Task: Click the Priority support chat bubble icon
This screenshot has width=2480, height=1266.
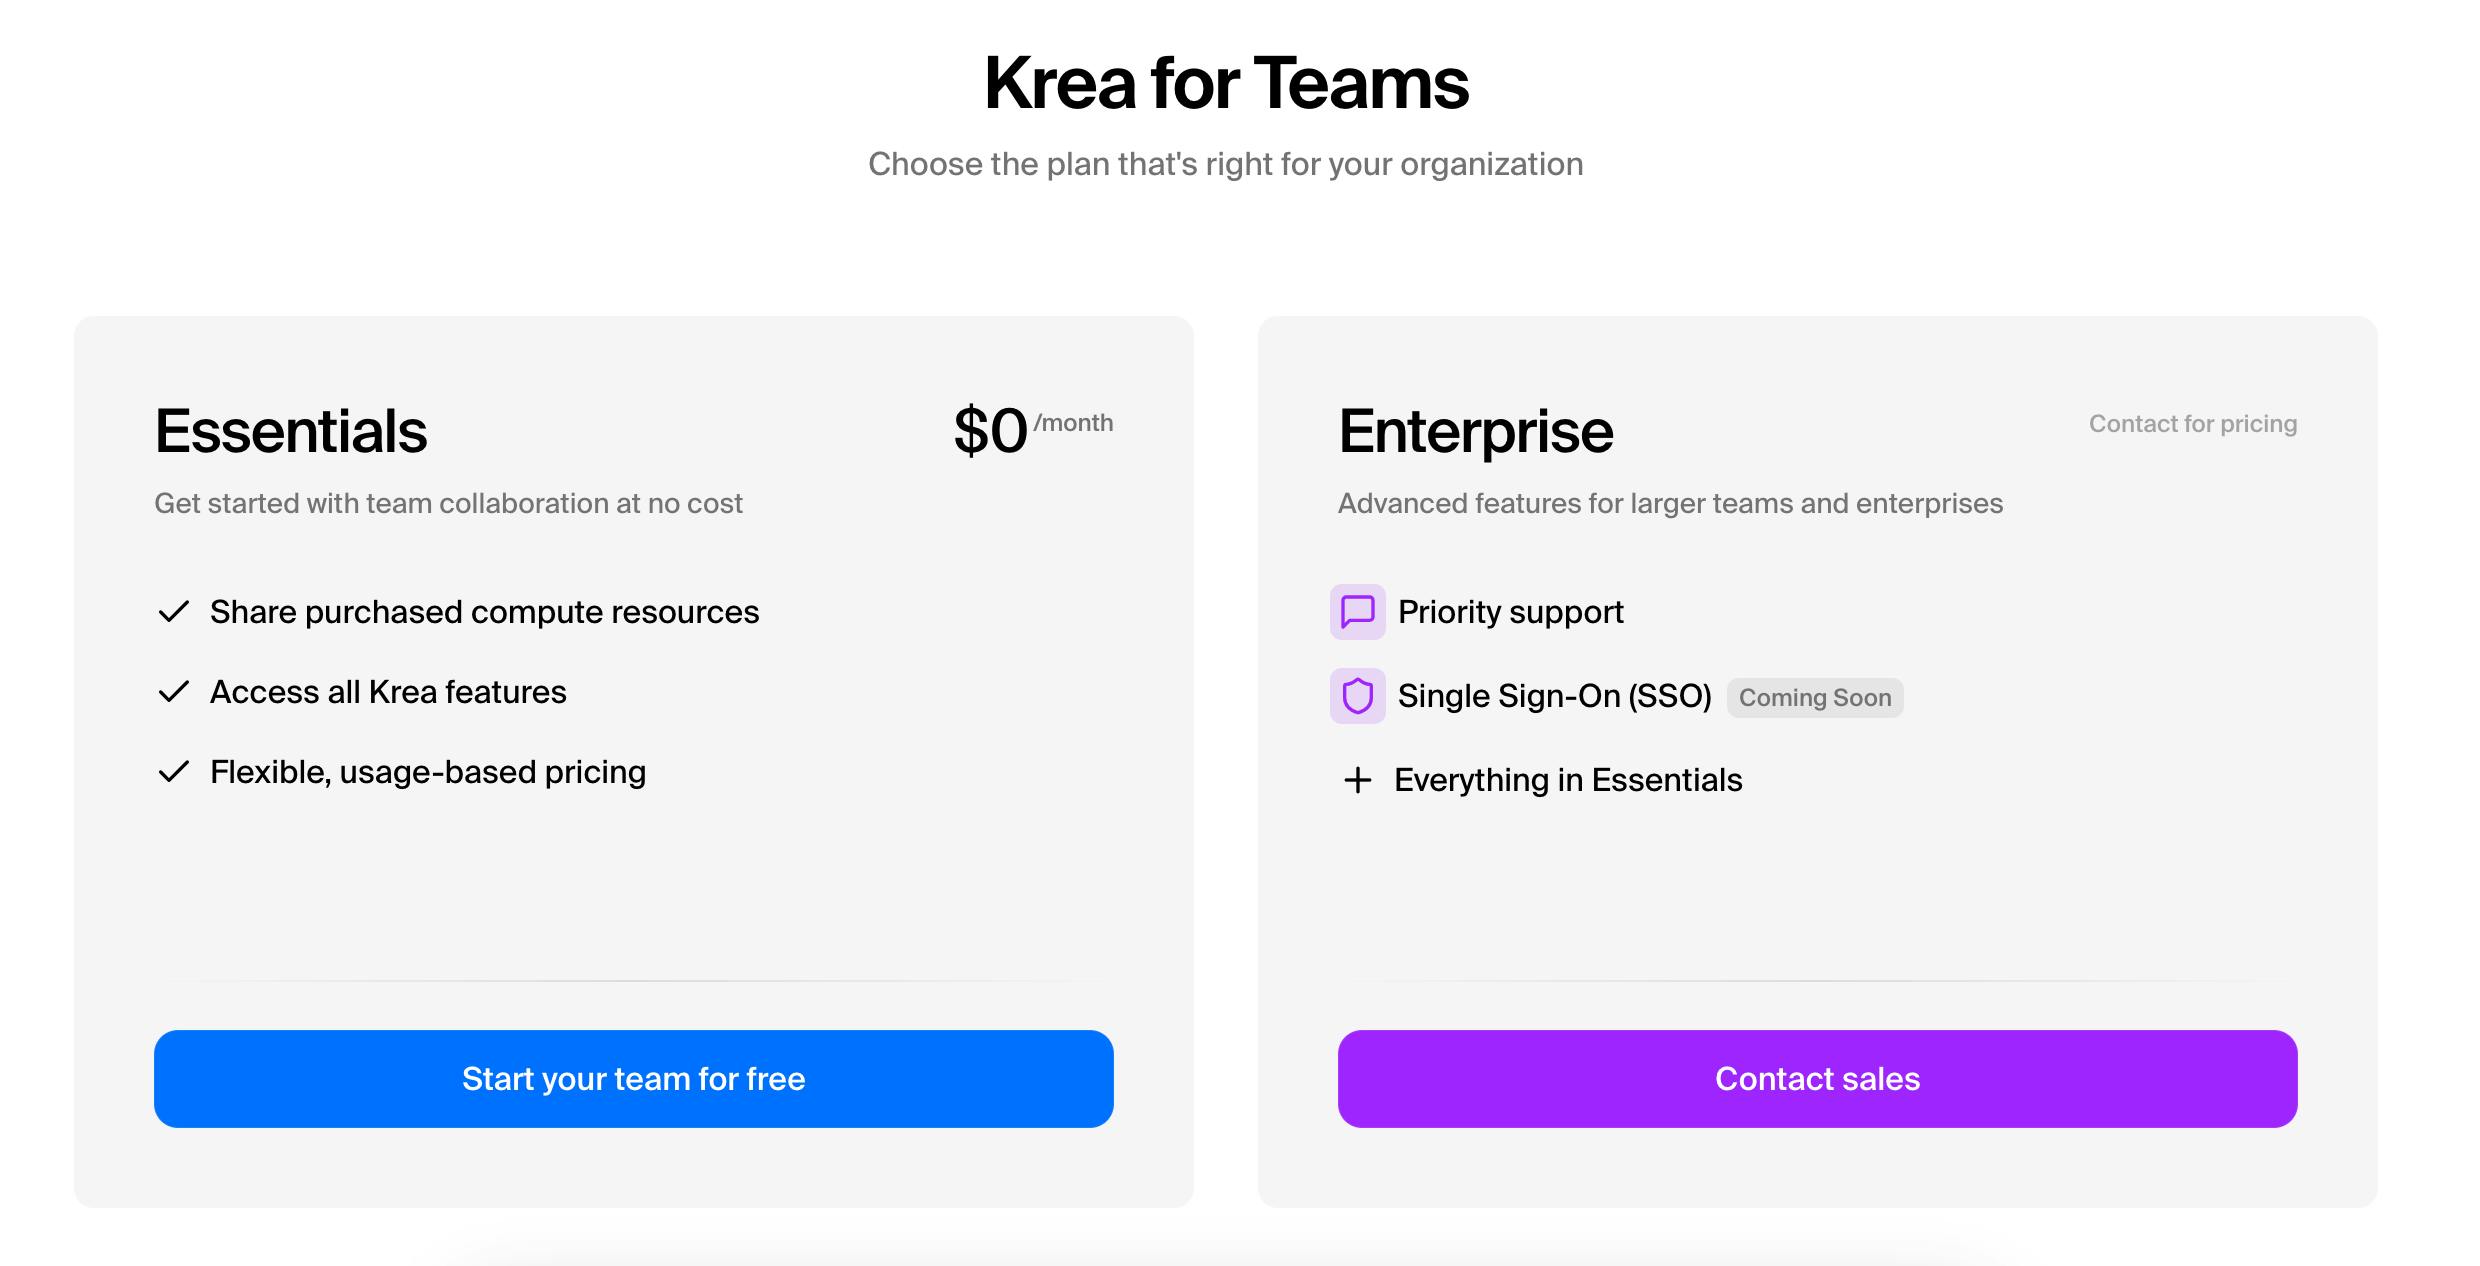Action: click(1357, 611)
